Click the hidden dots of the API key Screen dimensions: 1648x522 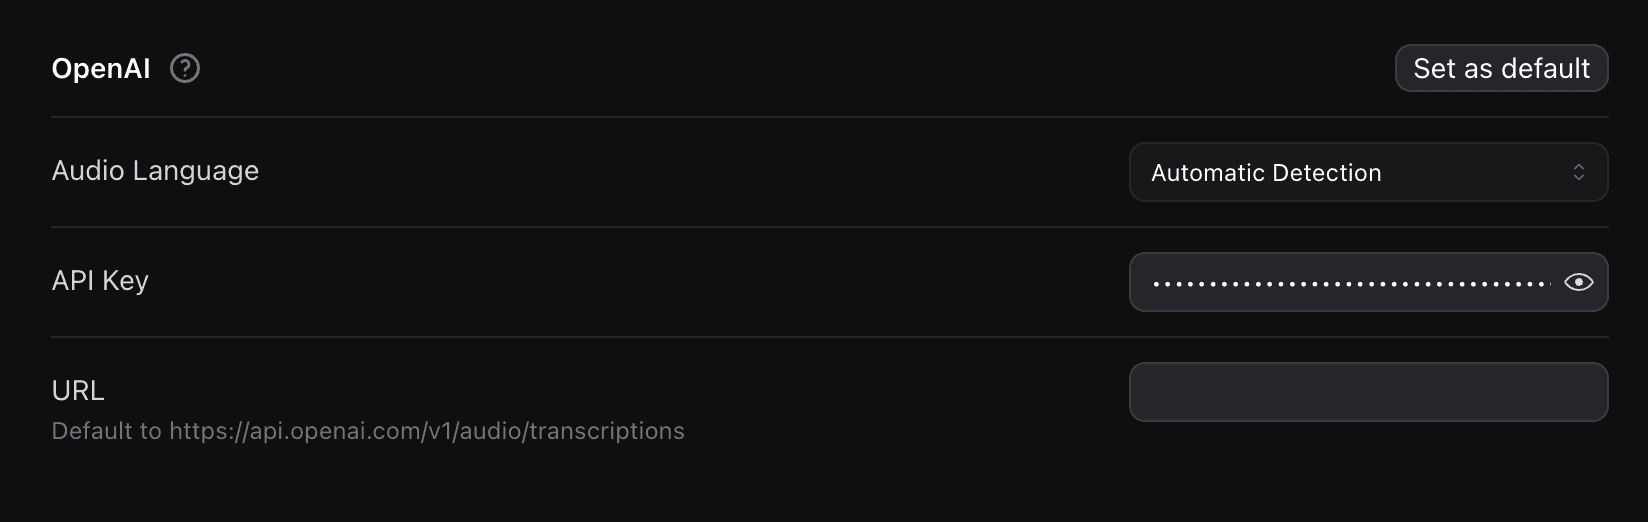click(1350, 284)
